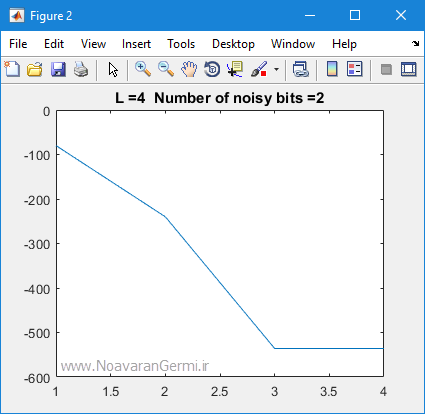Open the File menu

pyautogui.click(x=18, y=44)
